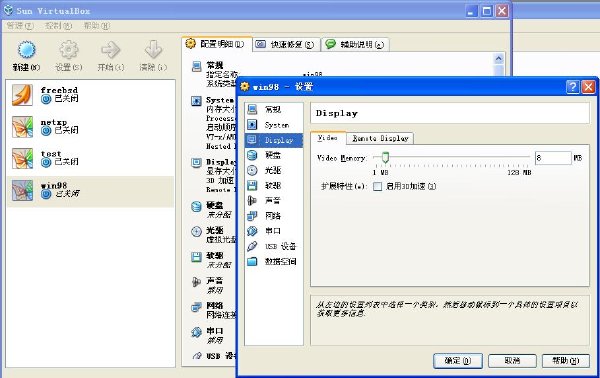Select the netxp virtual machine
Screen dimensions: 600x378
90,127
